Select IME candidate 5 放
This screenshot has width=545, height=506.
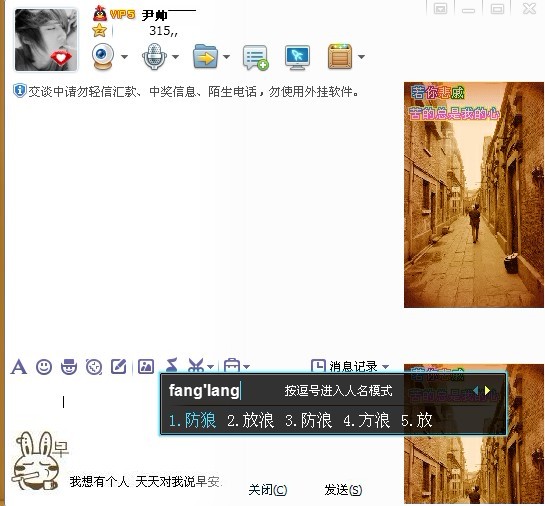[416, 420]
